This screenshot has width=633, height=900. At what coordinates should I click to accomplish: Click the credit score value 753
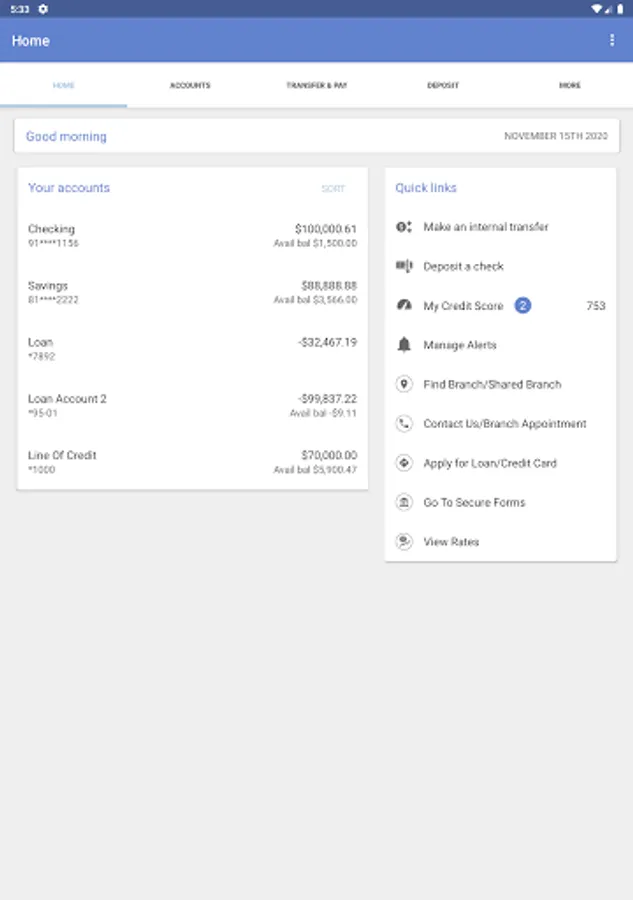click(596, 306)
